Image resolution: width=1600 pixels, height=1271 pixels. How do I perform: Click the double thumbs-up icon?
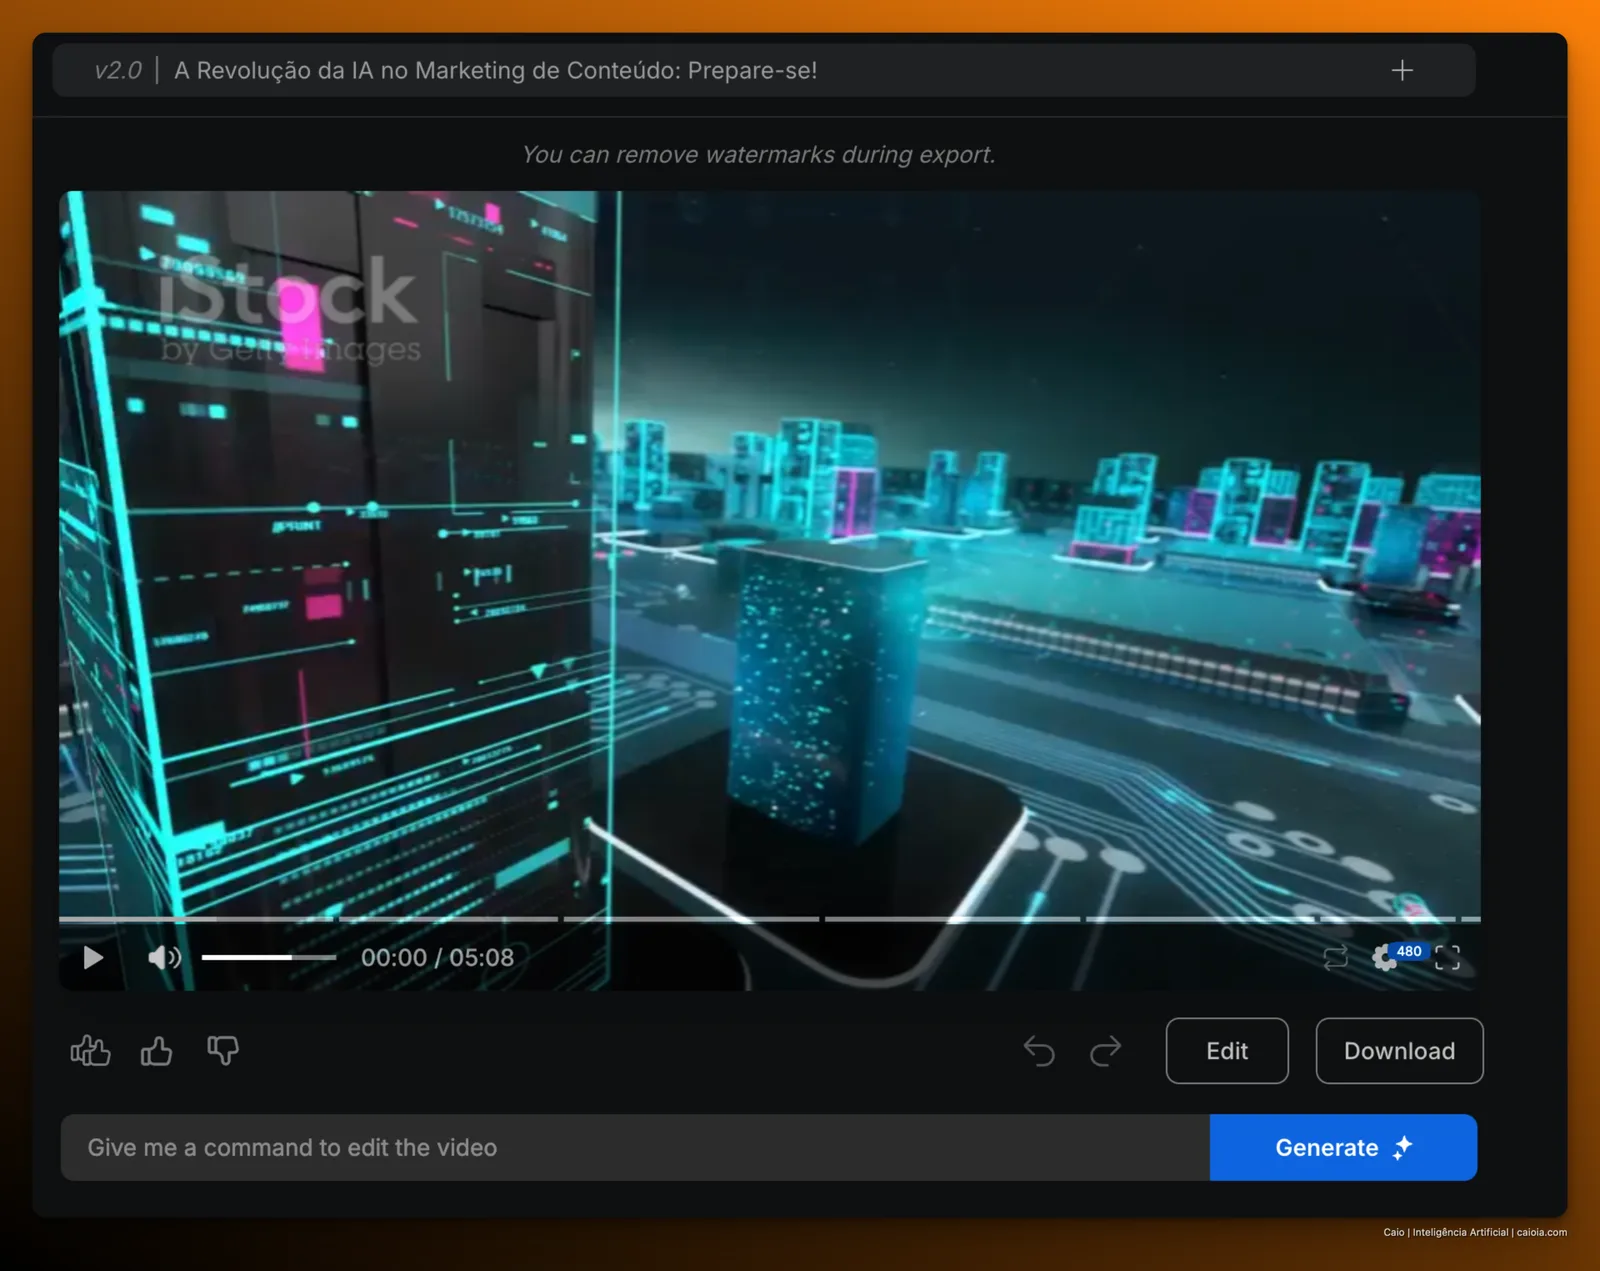click(x=90, y=1051)
